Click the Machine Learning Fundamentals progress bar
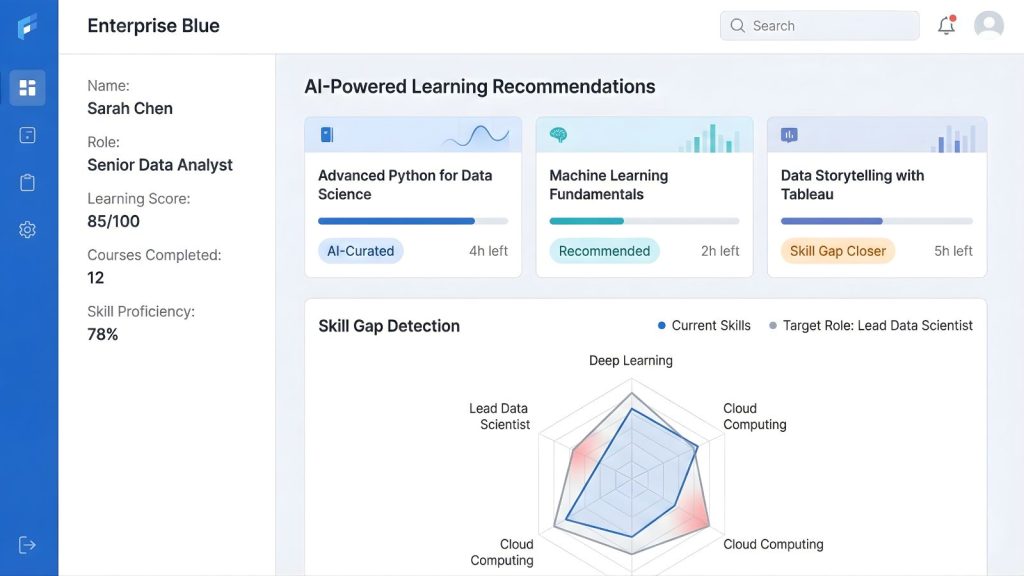1024x576 pixels. (644, 221)
